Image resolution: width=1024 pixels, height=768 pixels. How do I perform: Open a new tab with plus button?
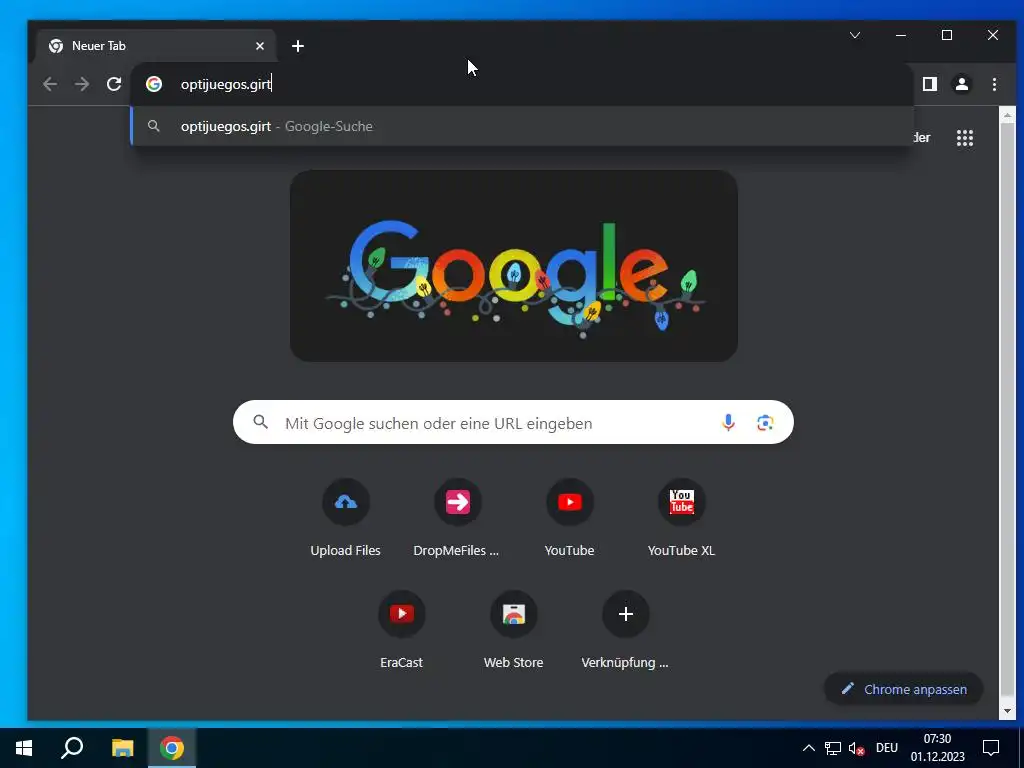tap(298, 46)
